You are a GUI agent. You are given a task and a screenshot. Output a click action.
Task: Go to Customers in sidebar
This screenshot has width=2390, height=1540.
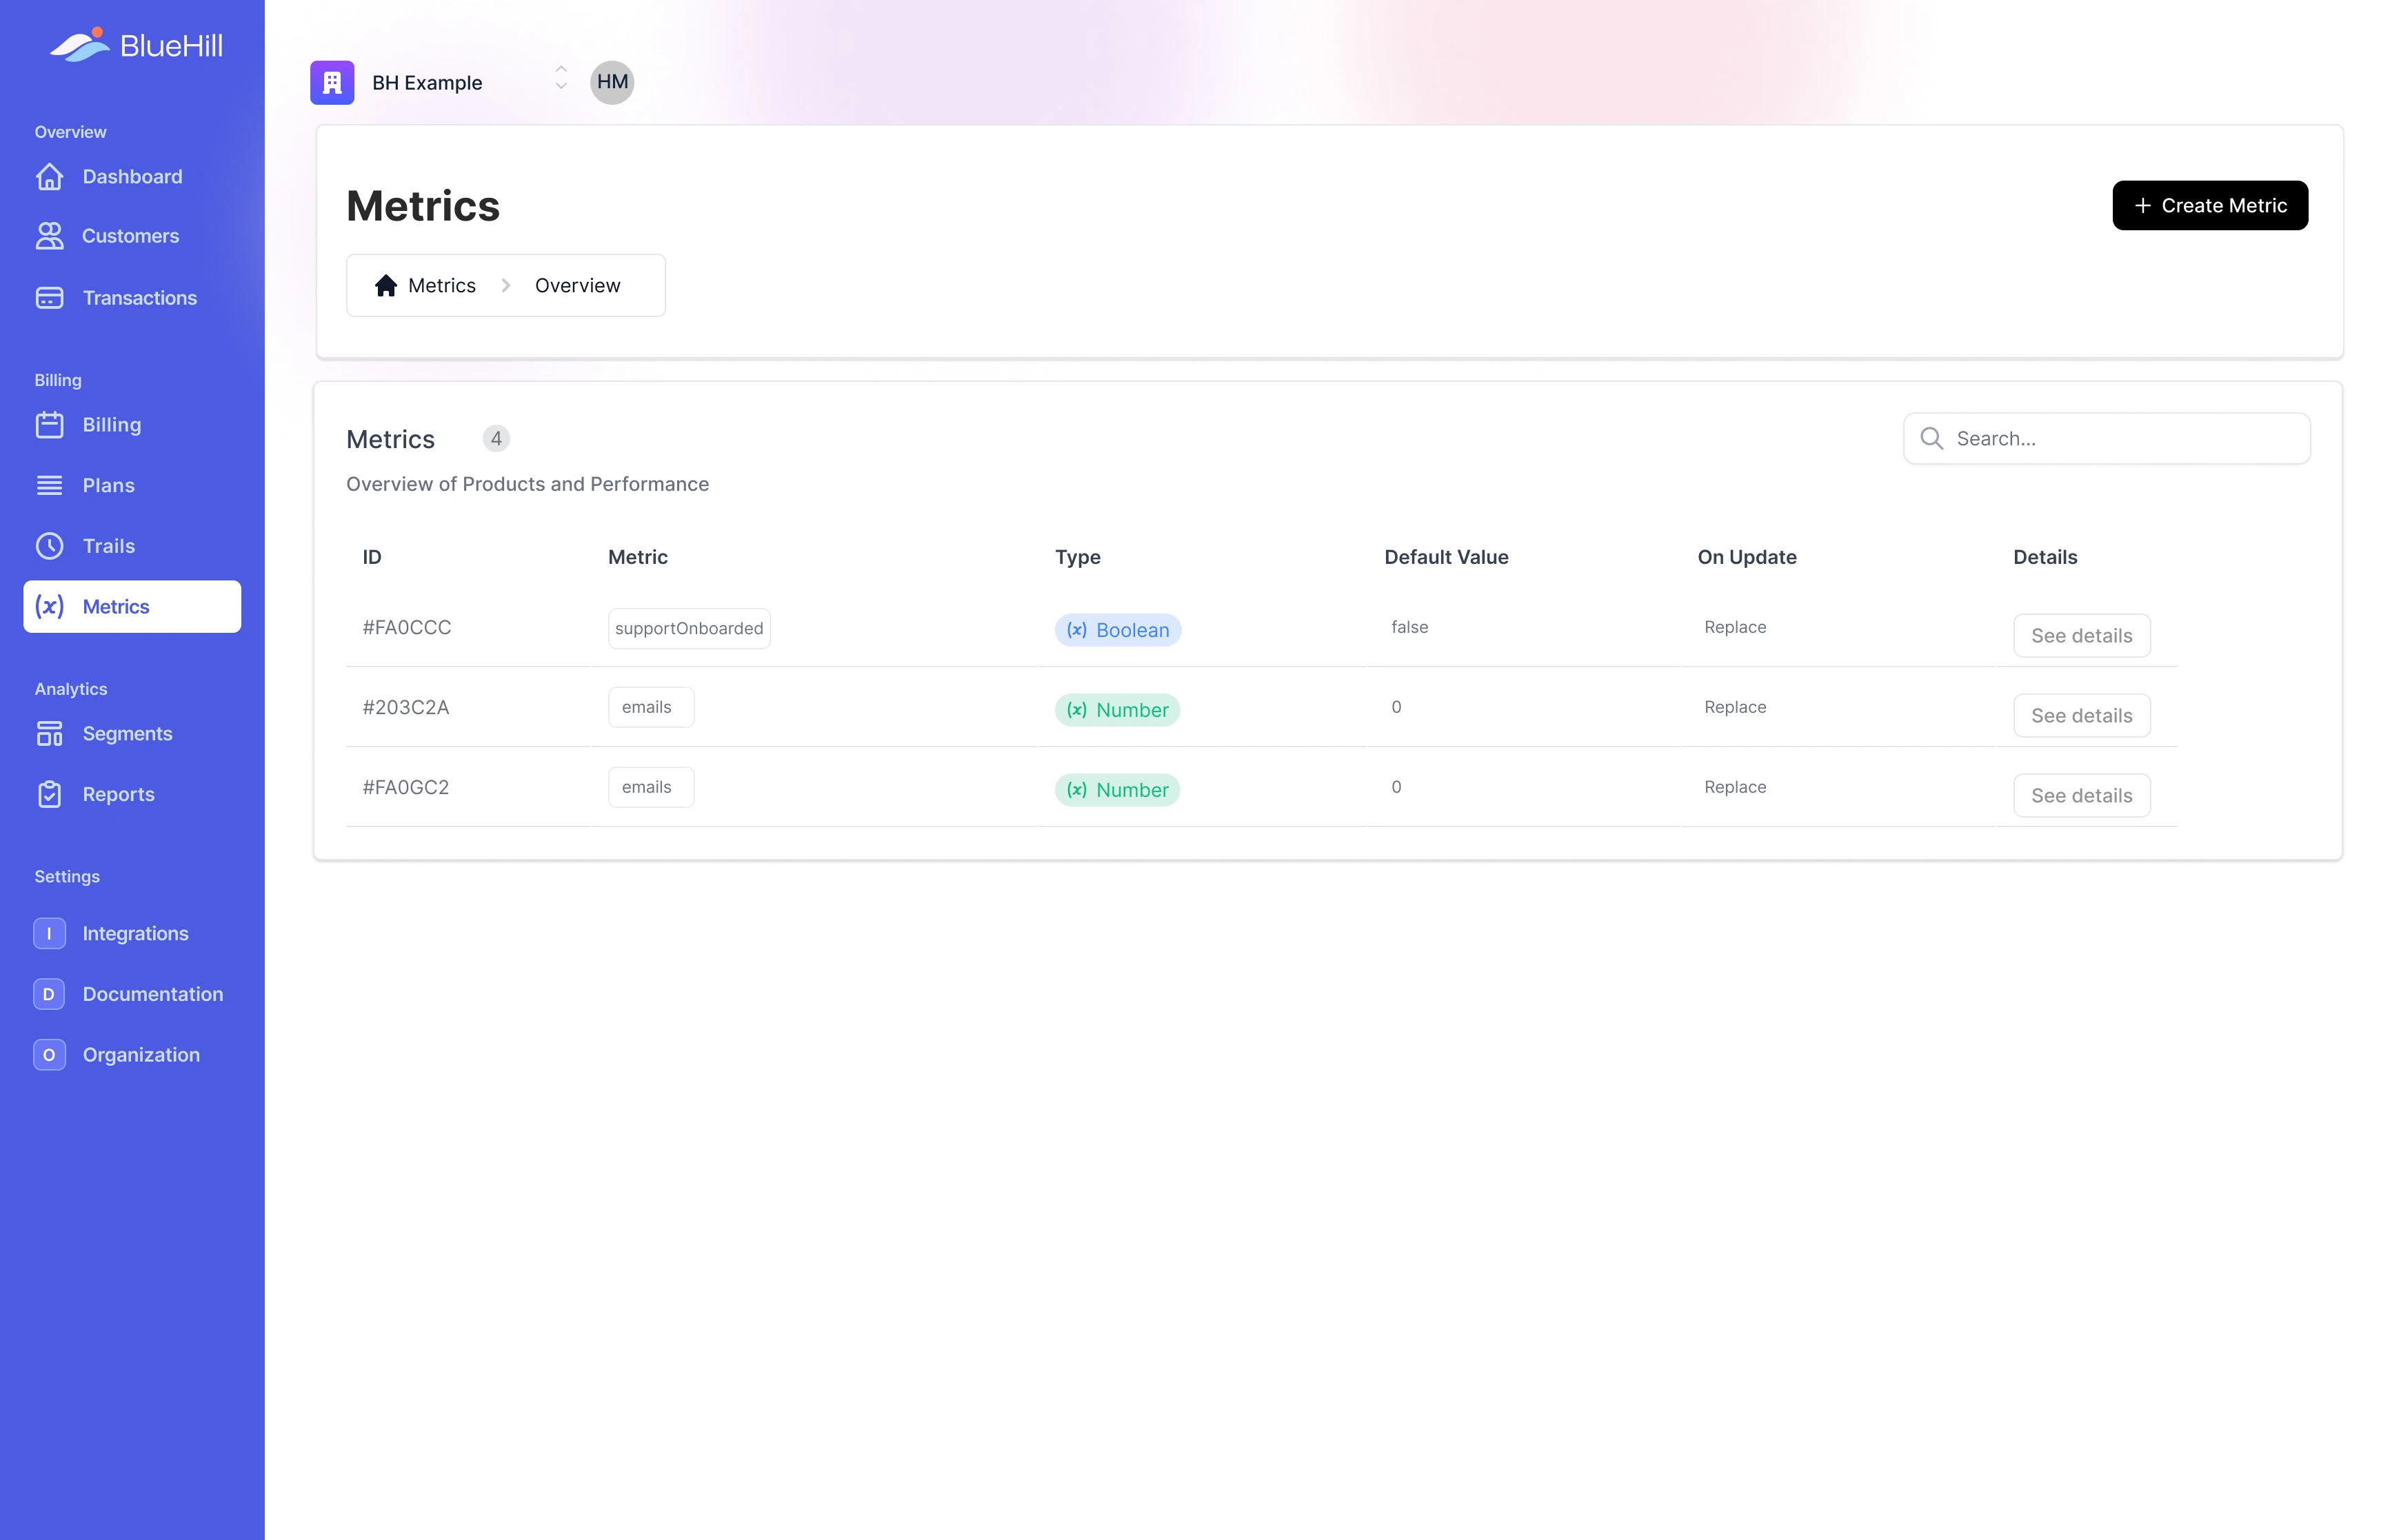[132, 236]
